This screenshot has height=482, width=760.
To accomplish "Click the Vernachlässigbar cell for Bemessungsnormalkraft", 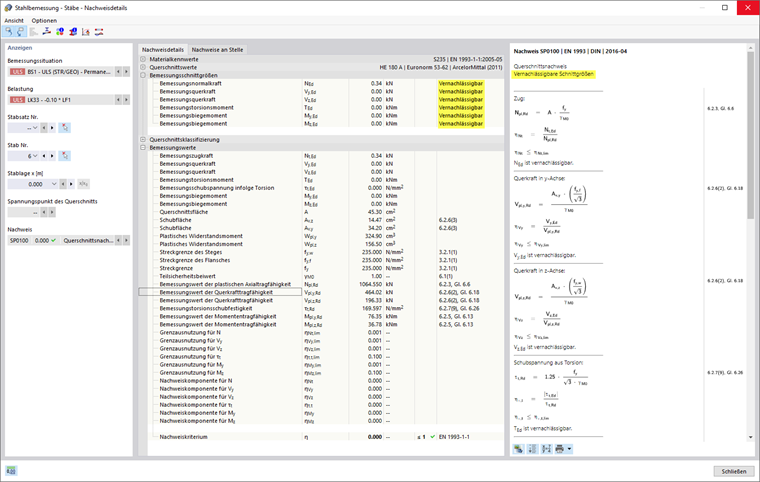I will pos(461,83).
